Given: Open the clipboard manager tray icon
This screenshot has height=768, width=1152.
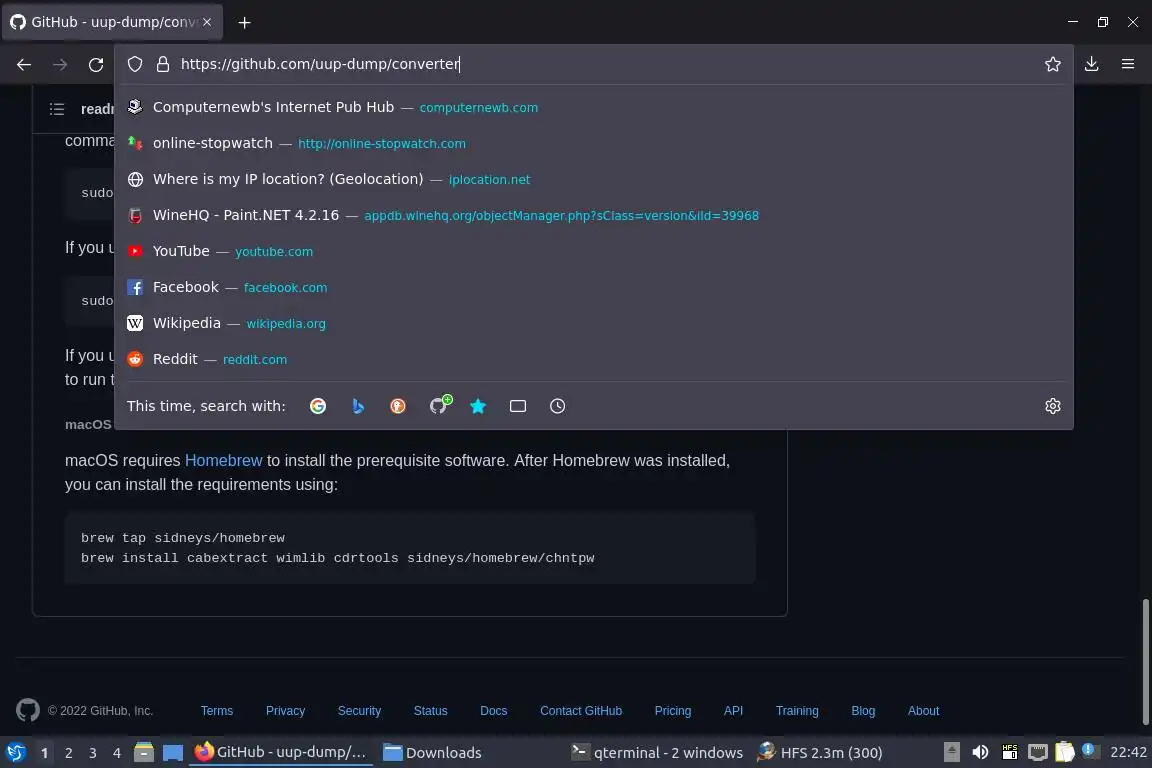Looking at the screenshot, I should point(1065,752).
